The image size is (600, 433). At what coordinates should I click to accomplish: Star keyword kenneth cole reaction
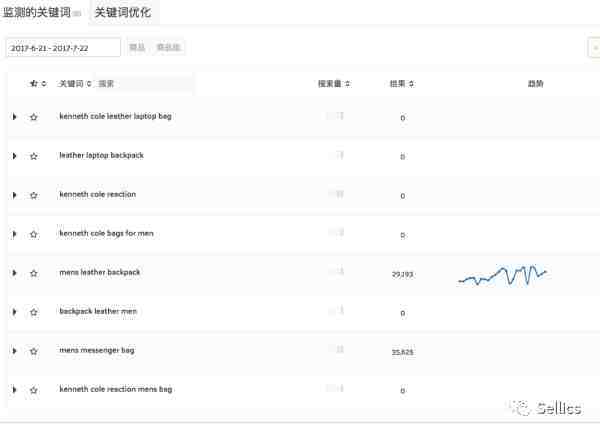pyautogui.click(x=34, y=195)
